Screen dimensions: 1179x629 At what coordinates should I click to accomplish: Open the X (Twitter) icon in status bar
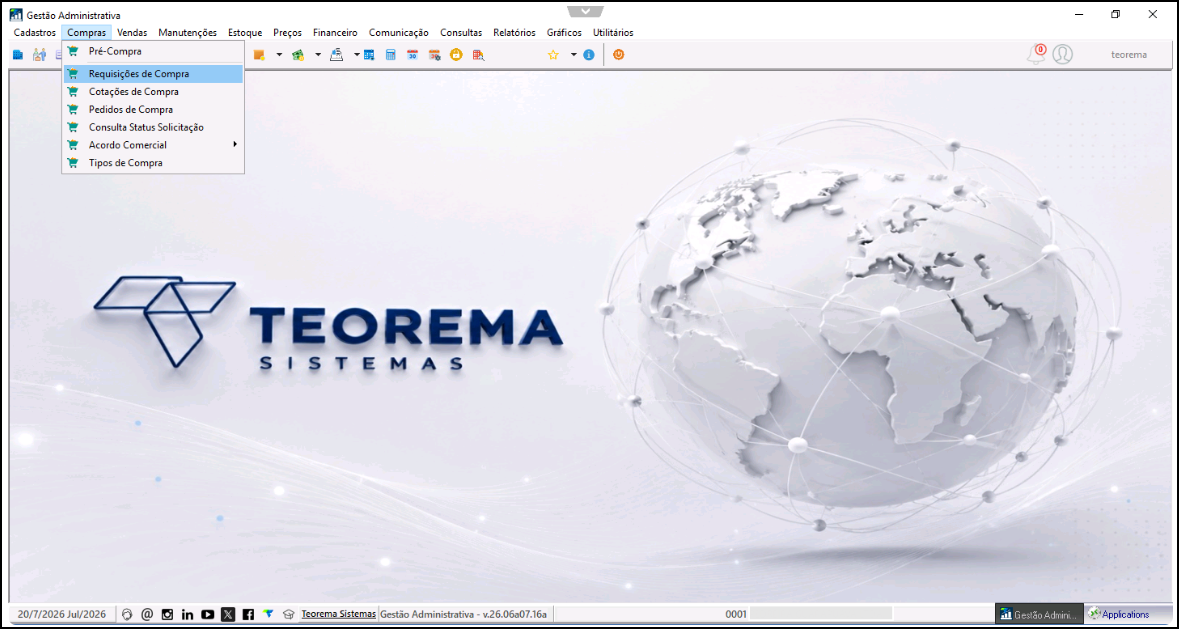pos(228,614)
